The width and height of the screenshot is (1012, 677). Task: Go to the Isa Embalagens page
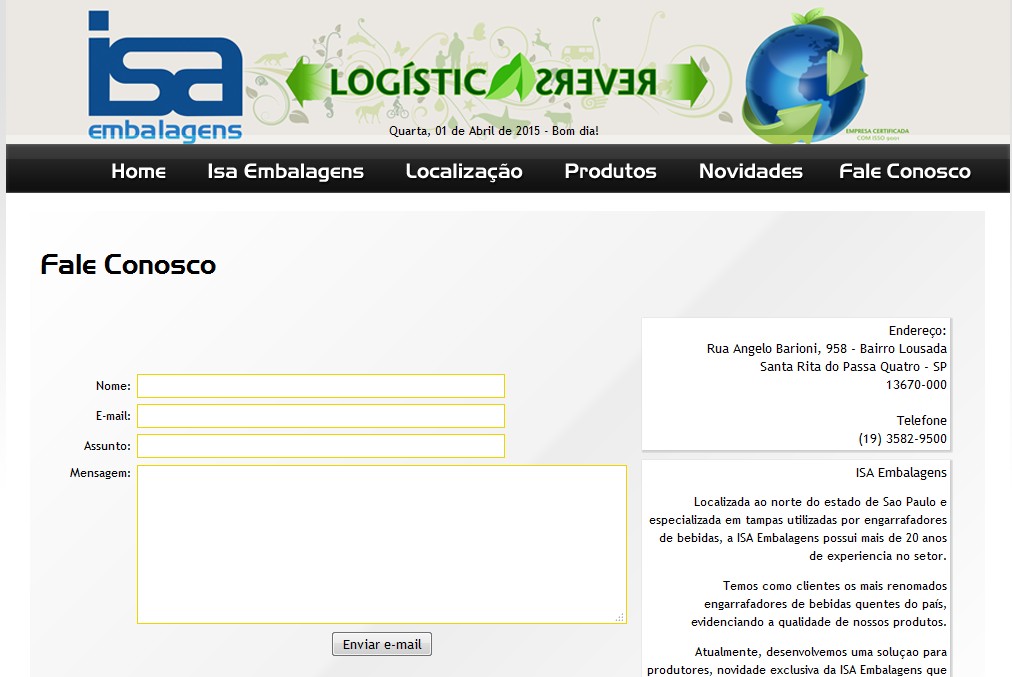coord(285,171)
